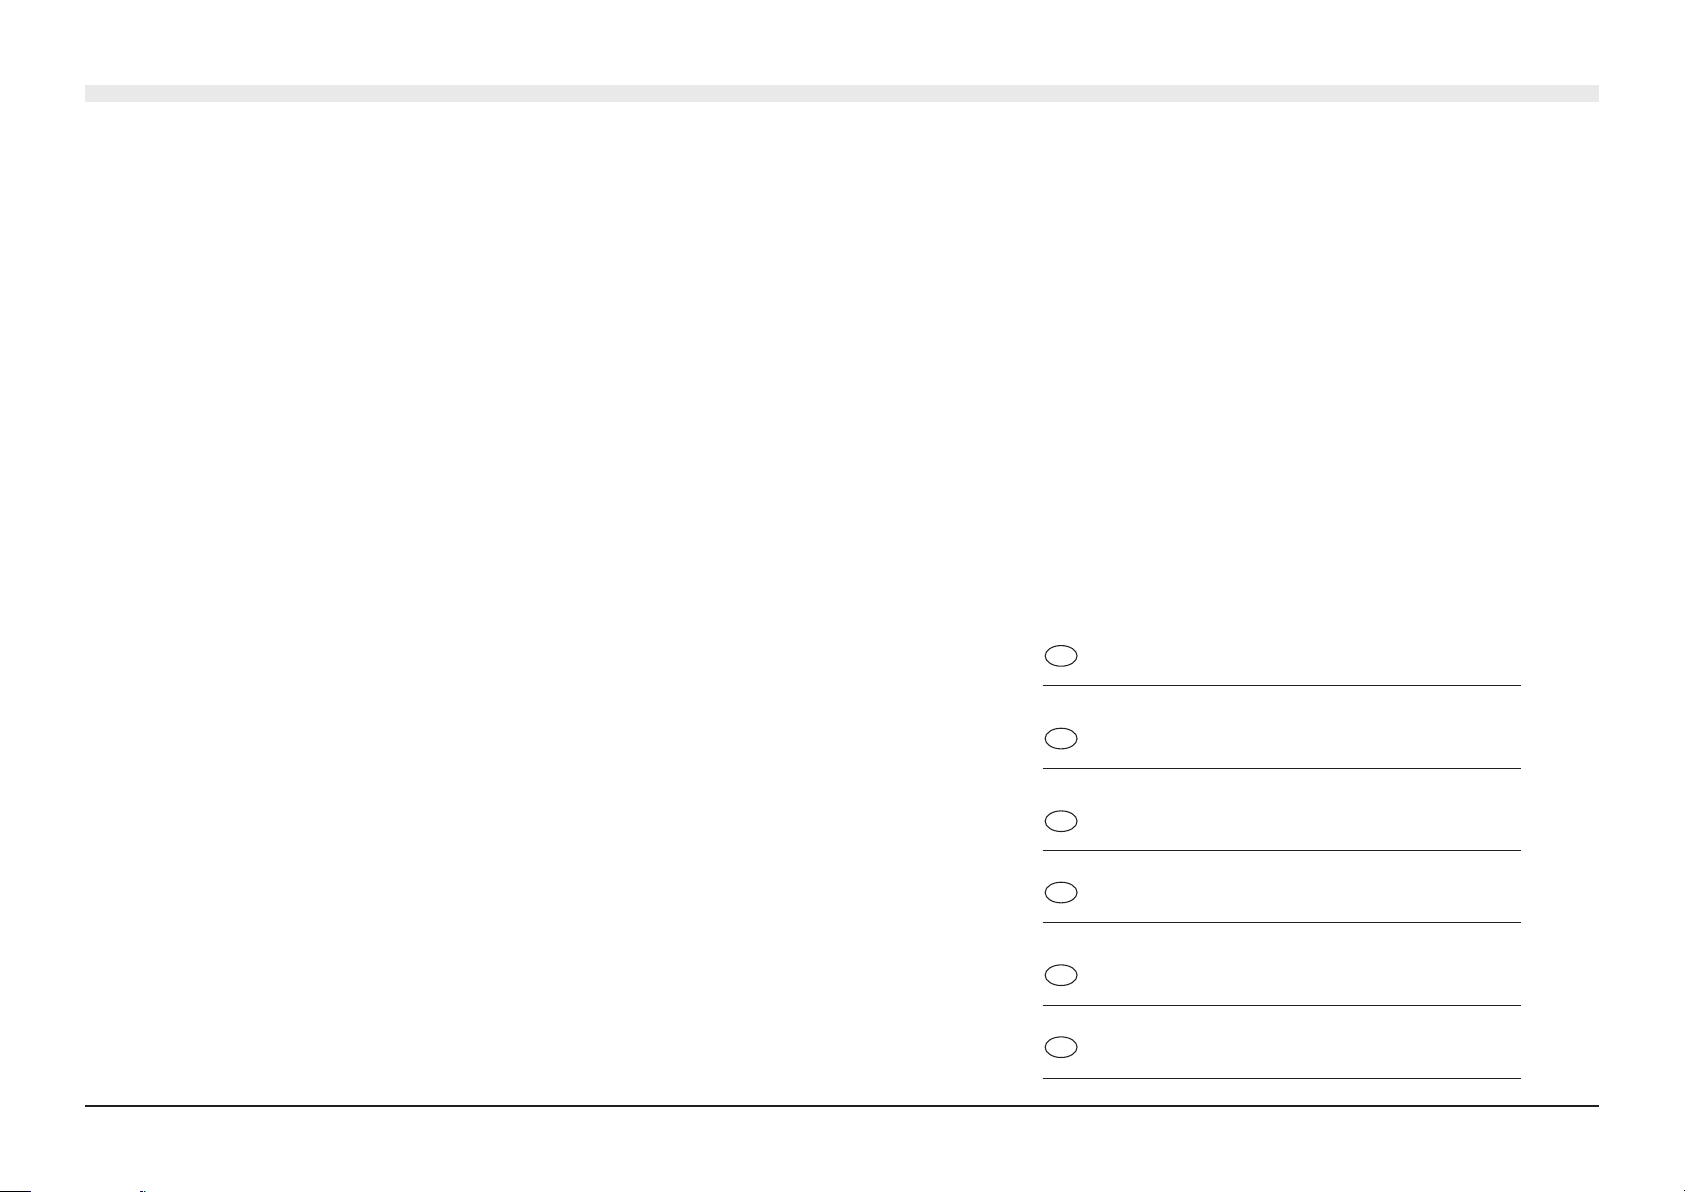Click the blank entry beside the fifth oval

[1300, 976]
